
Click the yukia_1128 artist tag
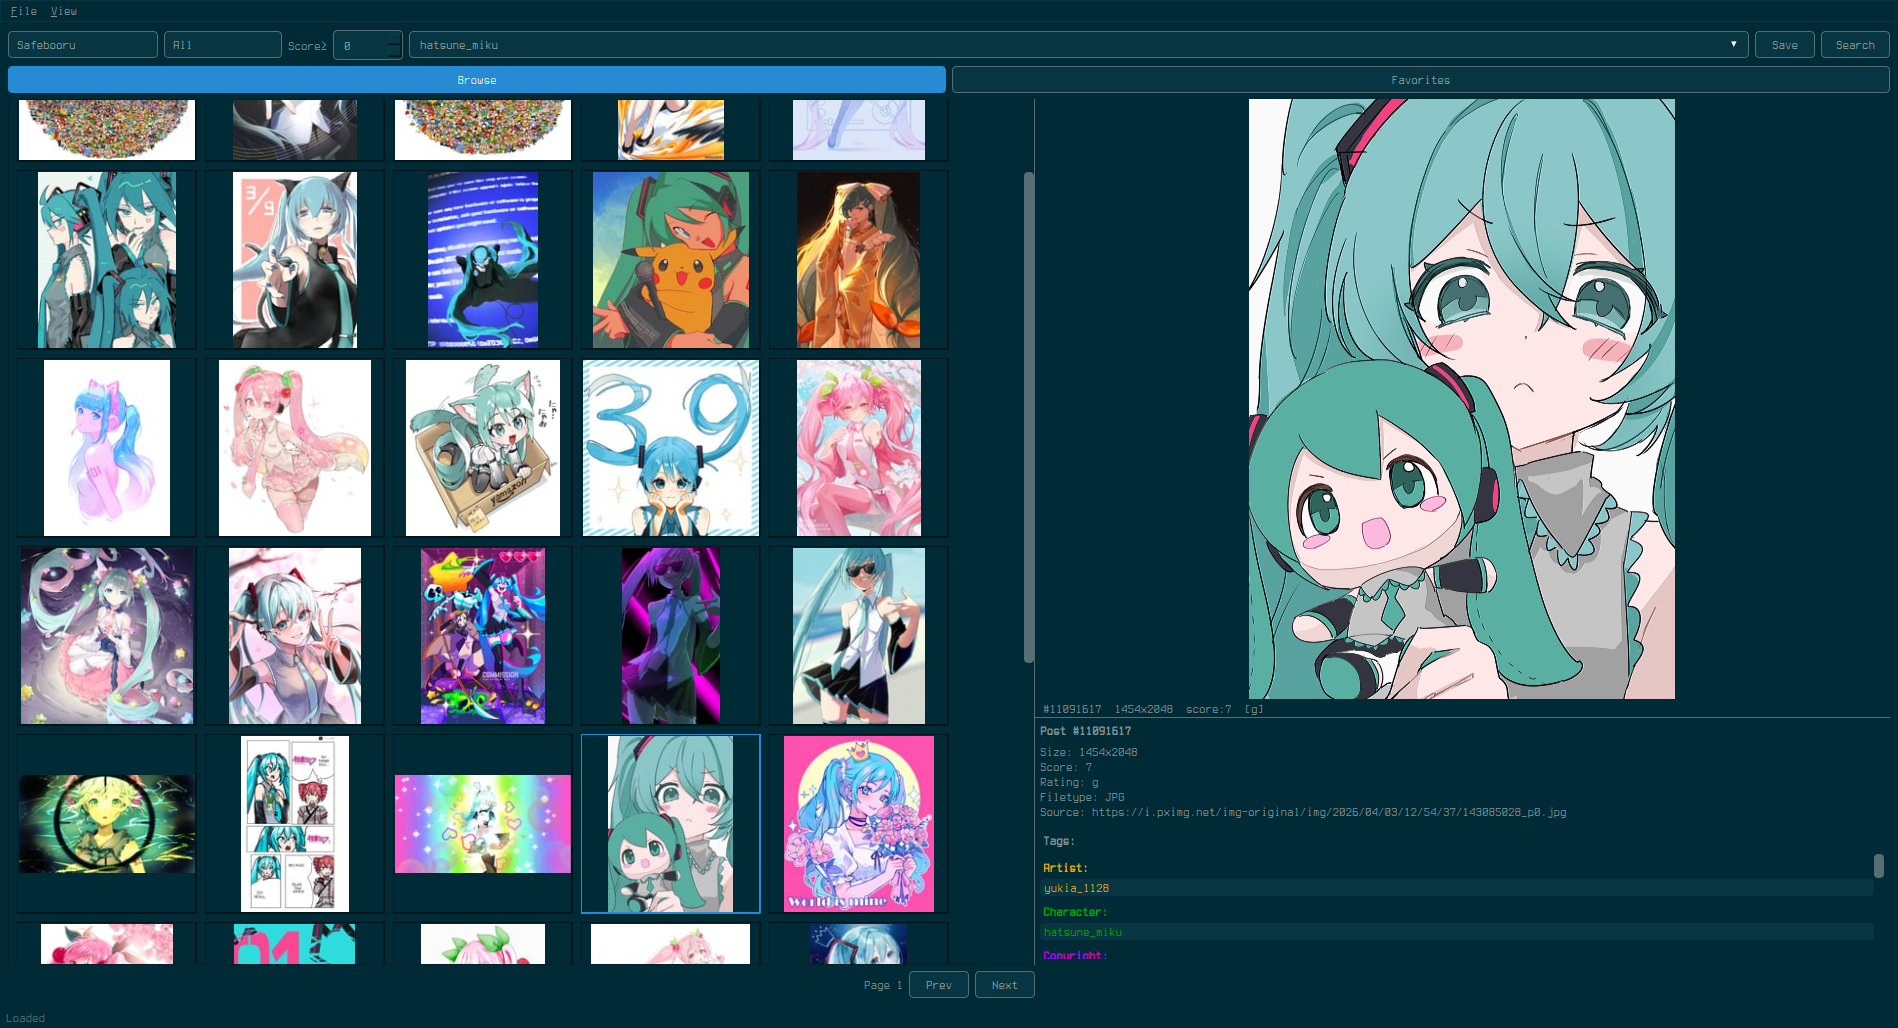coord(1074,888)
